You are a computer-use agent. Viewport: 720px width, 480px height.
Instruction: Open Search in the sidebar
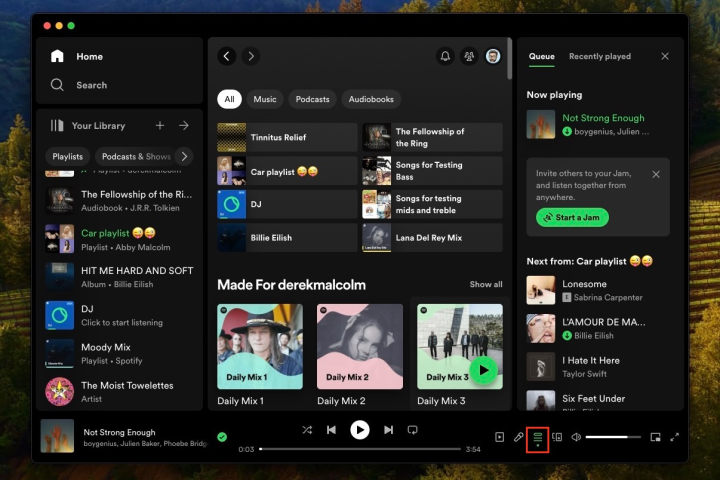tap(79, 85)
